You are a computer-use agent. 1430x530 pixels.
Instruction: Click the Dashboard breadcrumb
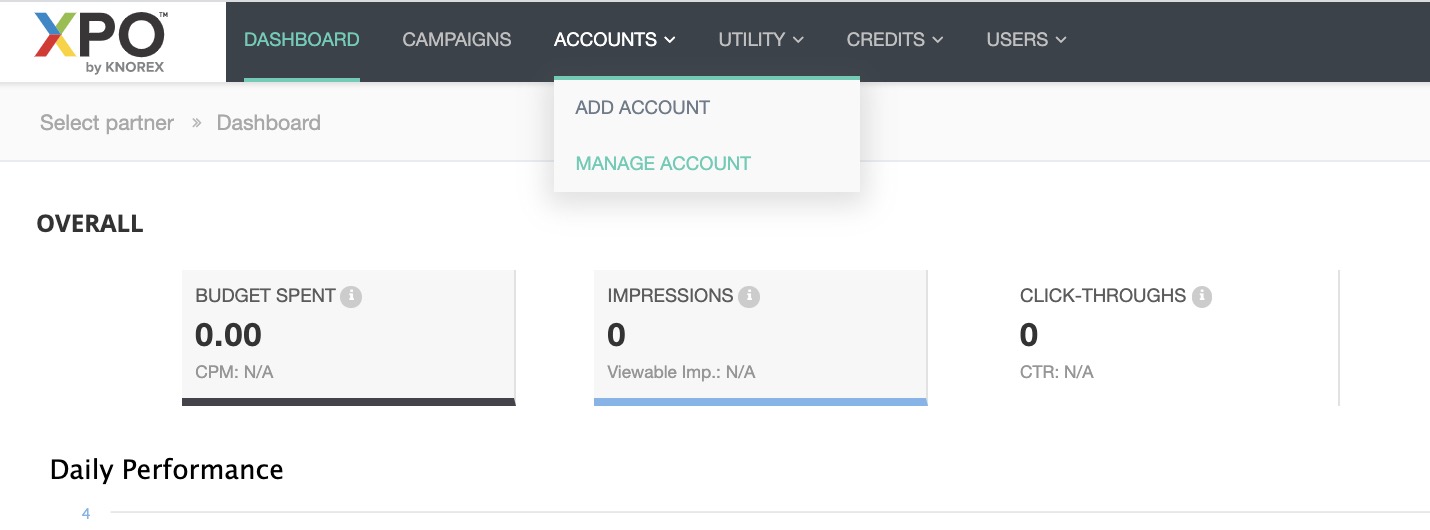coord(269,123)
